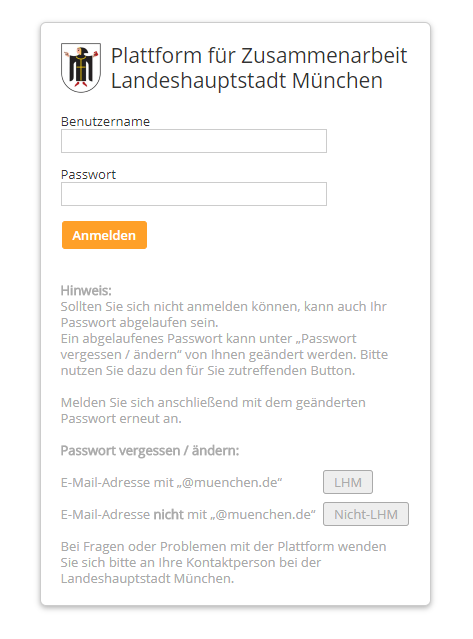Focus the Benutzername input field
This screenshot has height=639, width=473.
(194, 141)
